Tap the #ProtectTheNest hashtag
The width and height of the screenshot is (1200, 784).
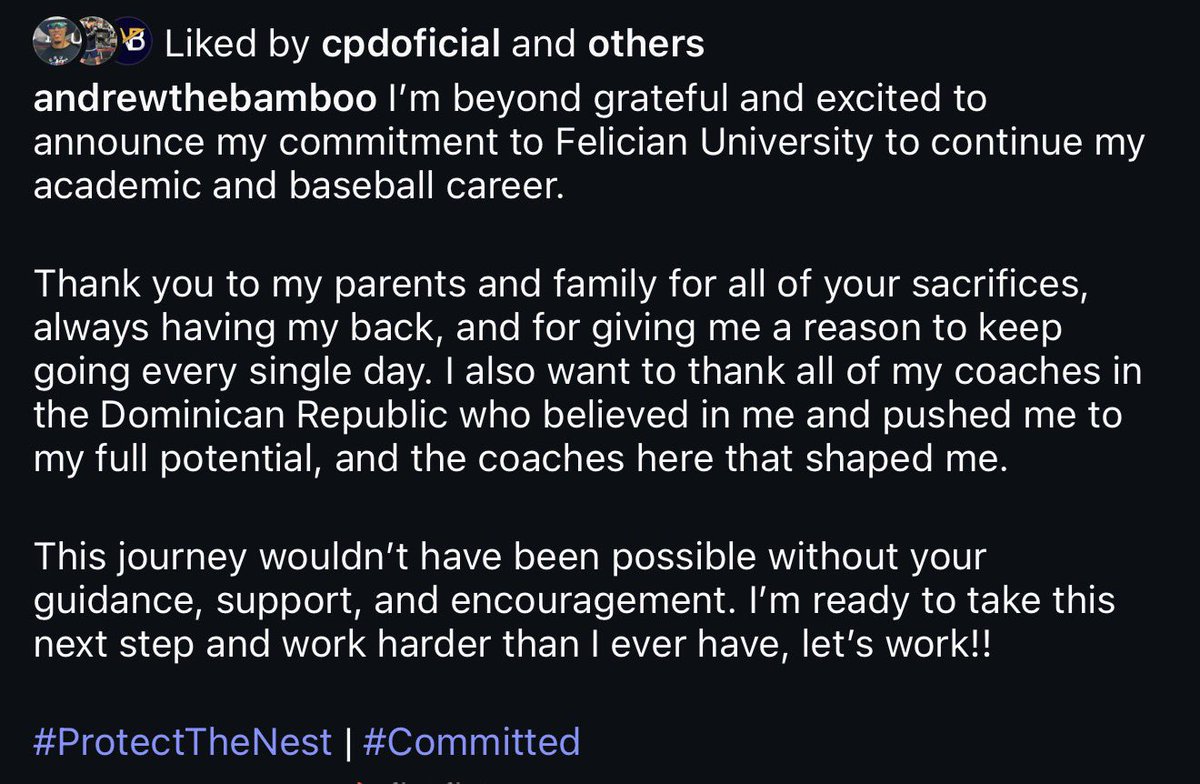tap(182, 742)
